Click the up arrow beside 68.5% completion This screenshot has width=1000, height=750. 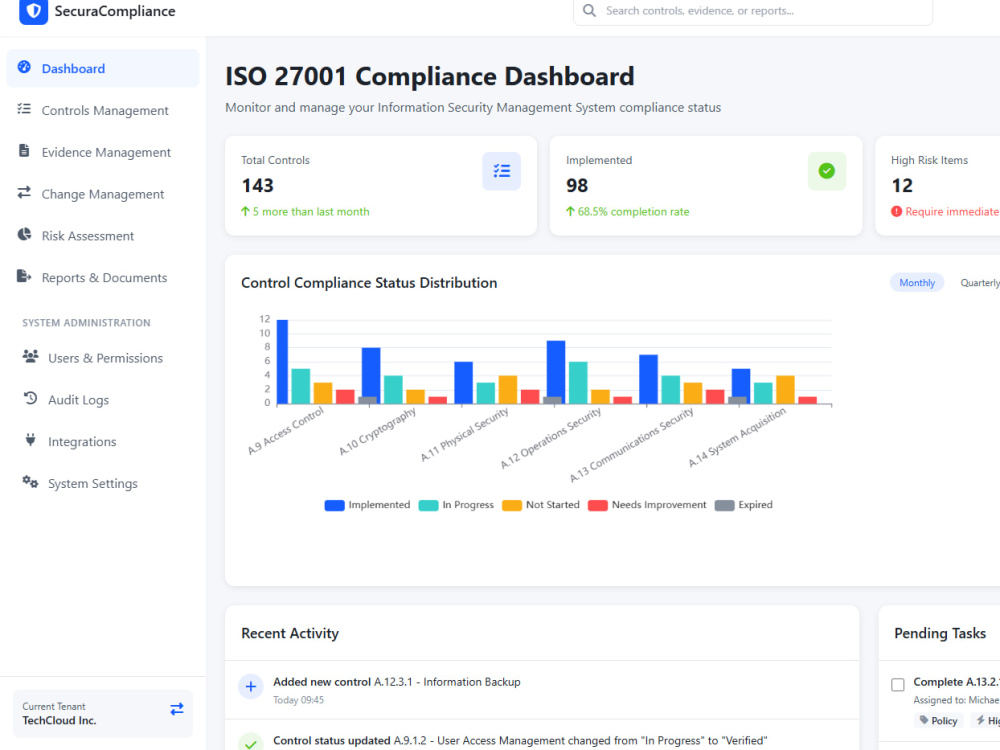pyautogui.click(x=570, y=211)
